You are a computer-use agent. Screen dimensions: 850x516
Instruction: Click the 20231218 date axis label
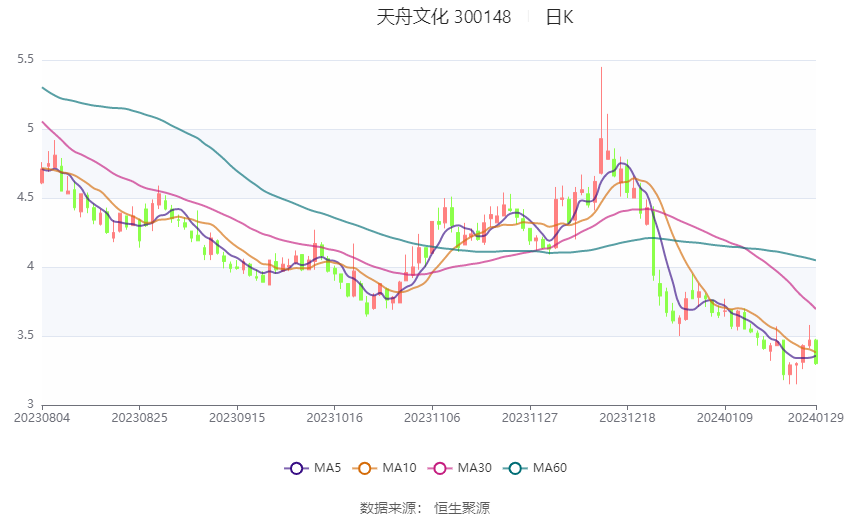click(627, 418)
